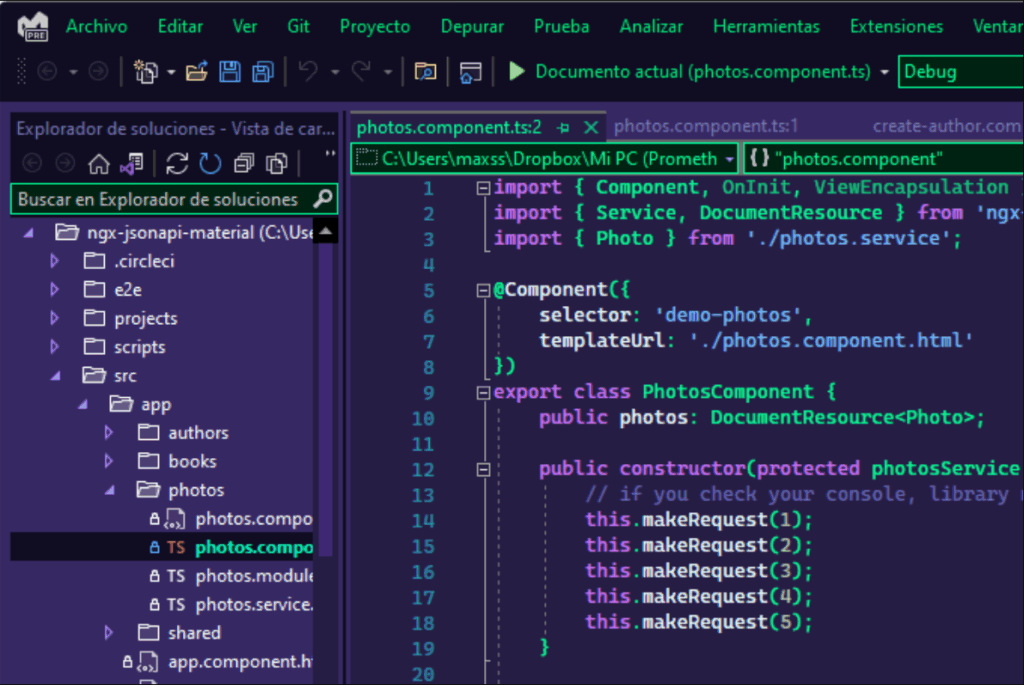Collapse the src folder arrow
The height and width of the screenshot is (685, 1024).
[56, 375]
